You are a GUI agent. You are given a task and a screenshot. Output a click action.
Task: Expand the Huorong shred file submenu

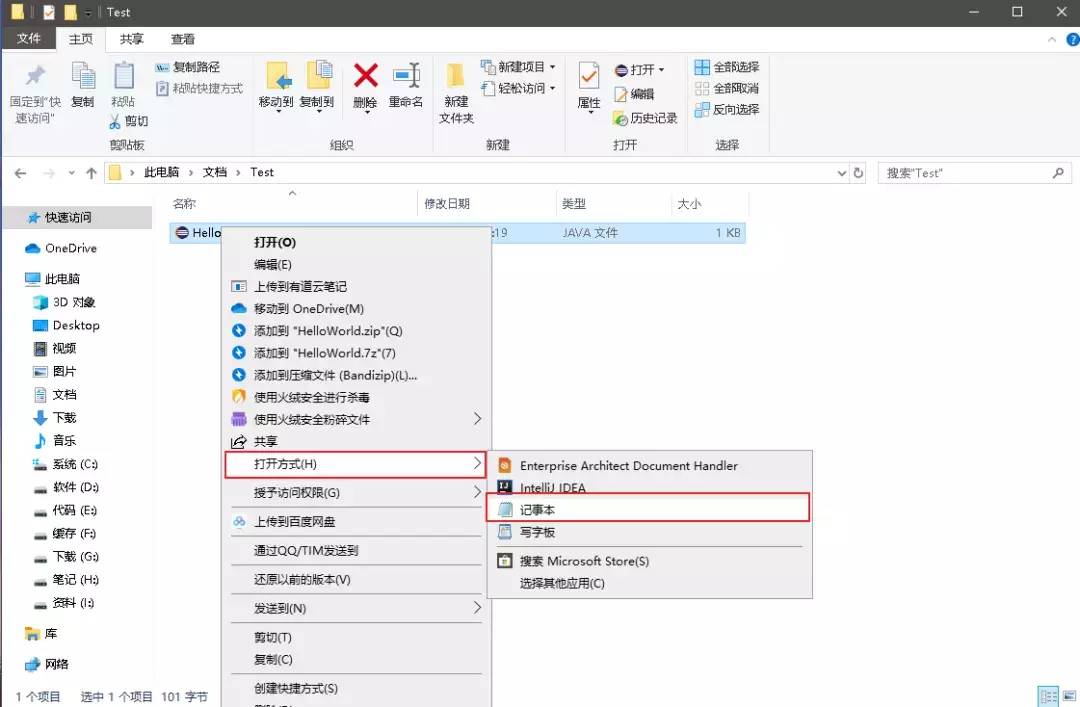(355, 419)
